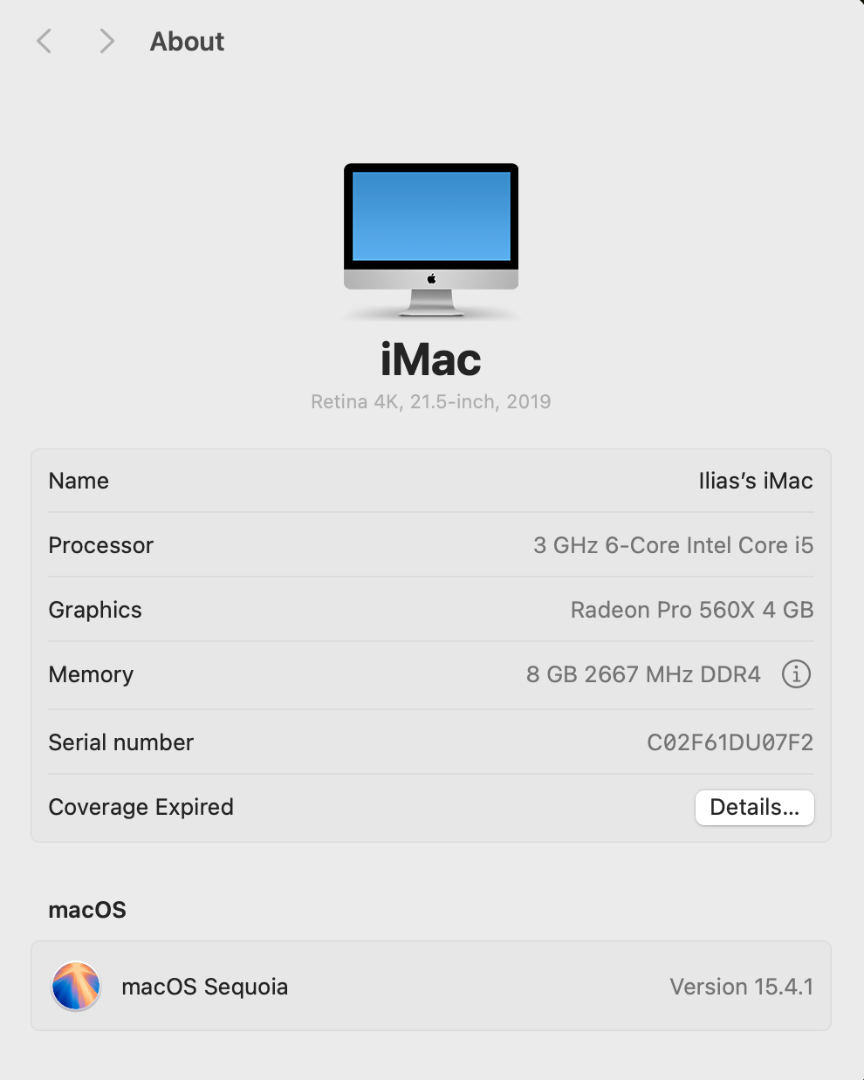Click the large iMac model heading
This screenshot has height=1080, width=864.
point(431,360)
